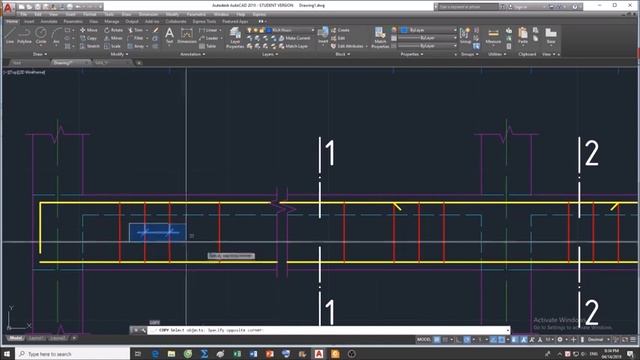The image size is (640, 360).
Task: Open the Insert ribbon tab
Action: (x=29, y=21)
